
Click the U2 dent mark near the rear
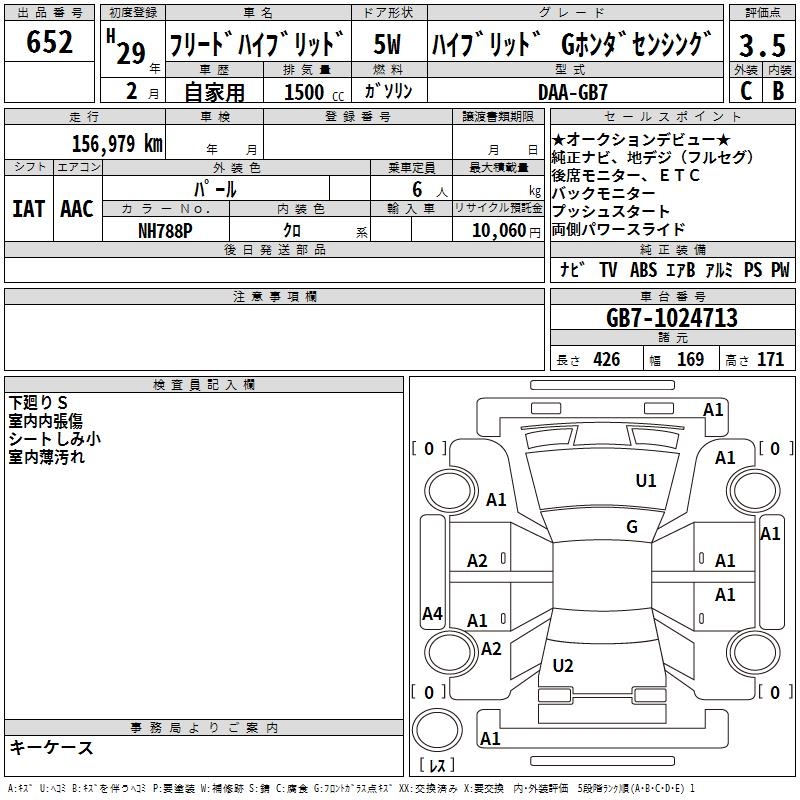point(563,666)
